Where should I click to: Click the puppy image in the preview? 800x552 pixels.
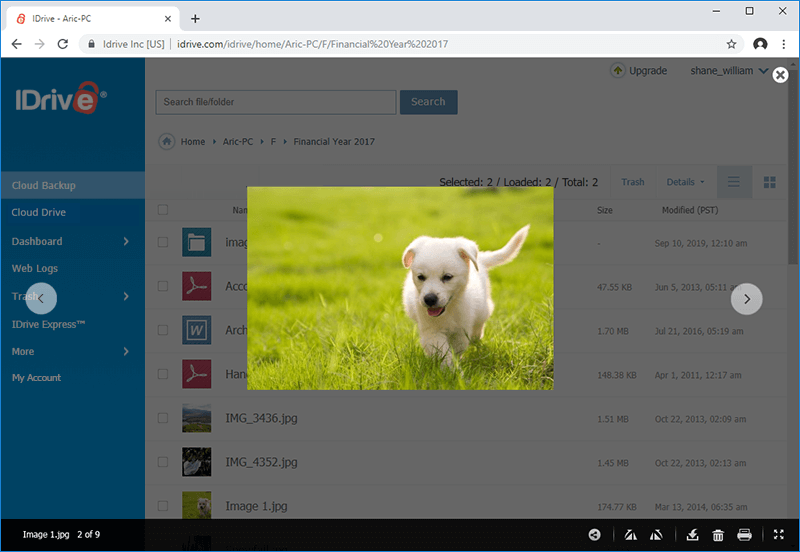[400, 288]
